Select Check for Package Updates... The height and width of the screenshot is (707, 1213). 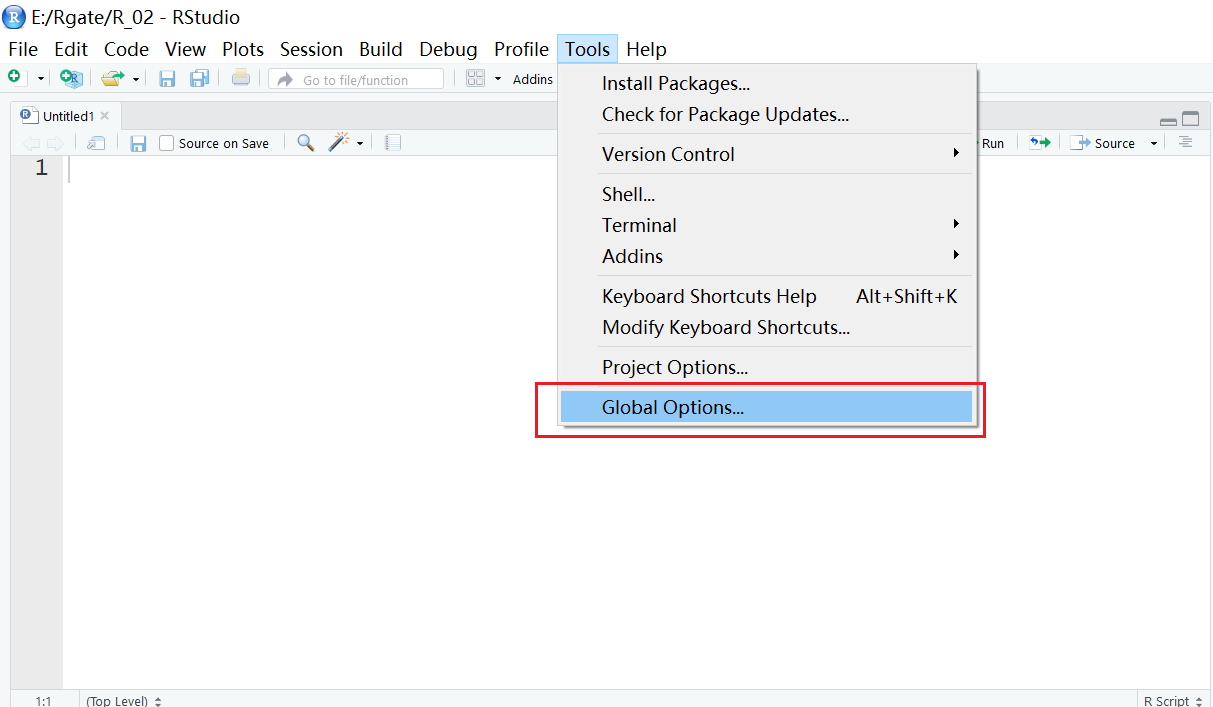pyautogui.click(x=766, y=115)
